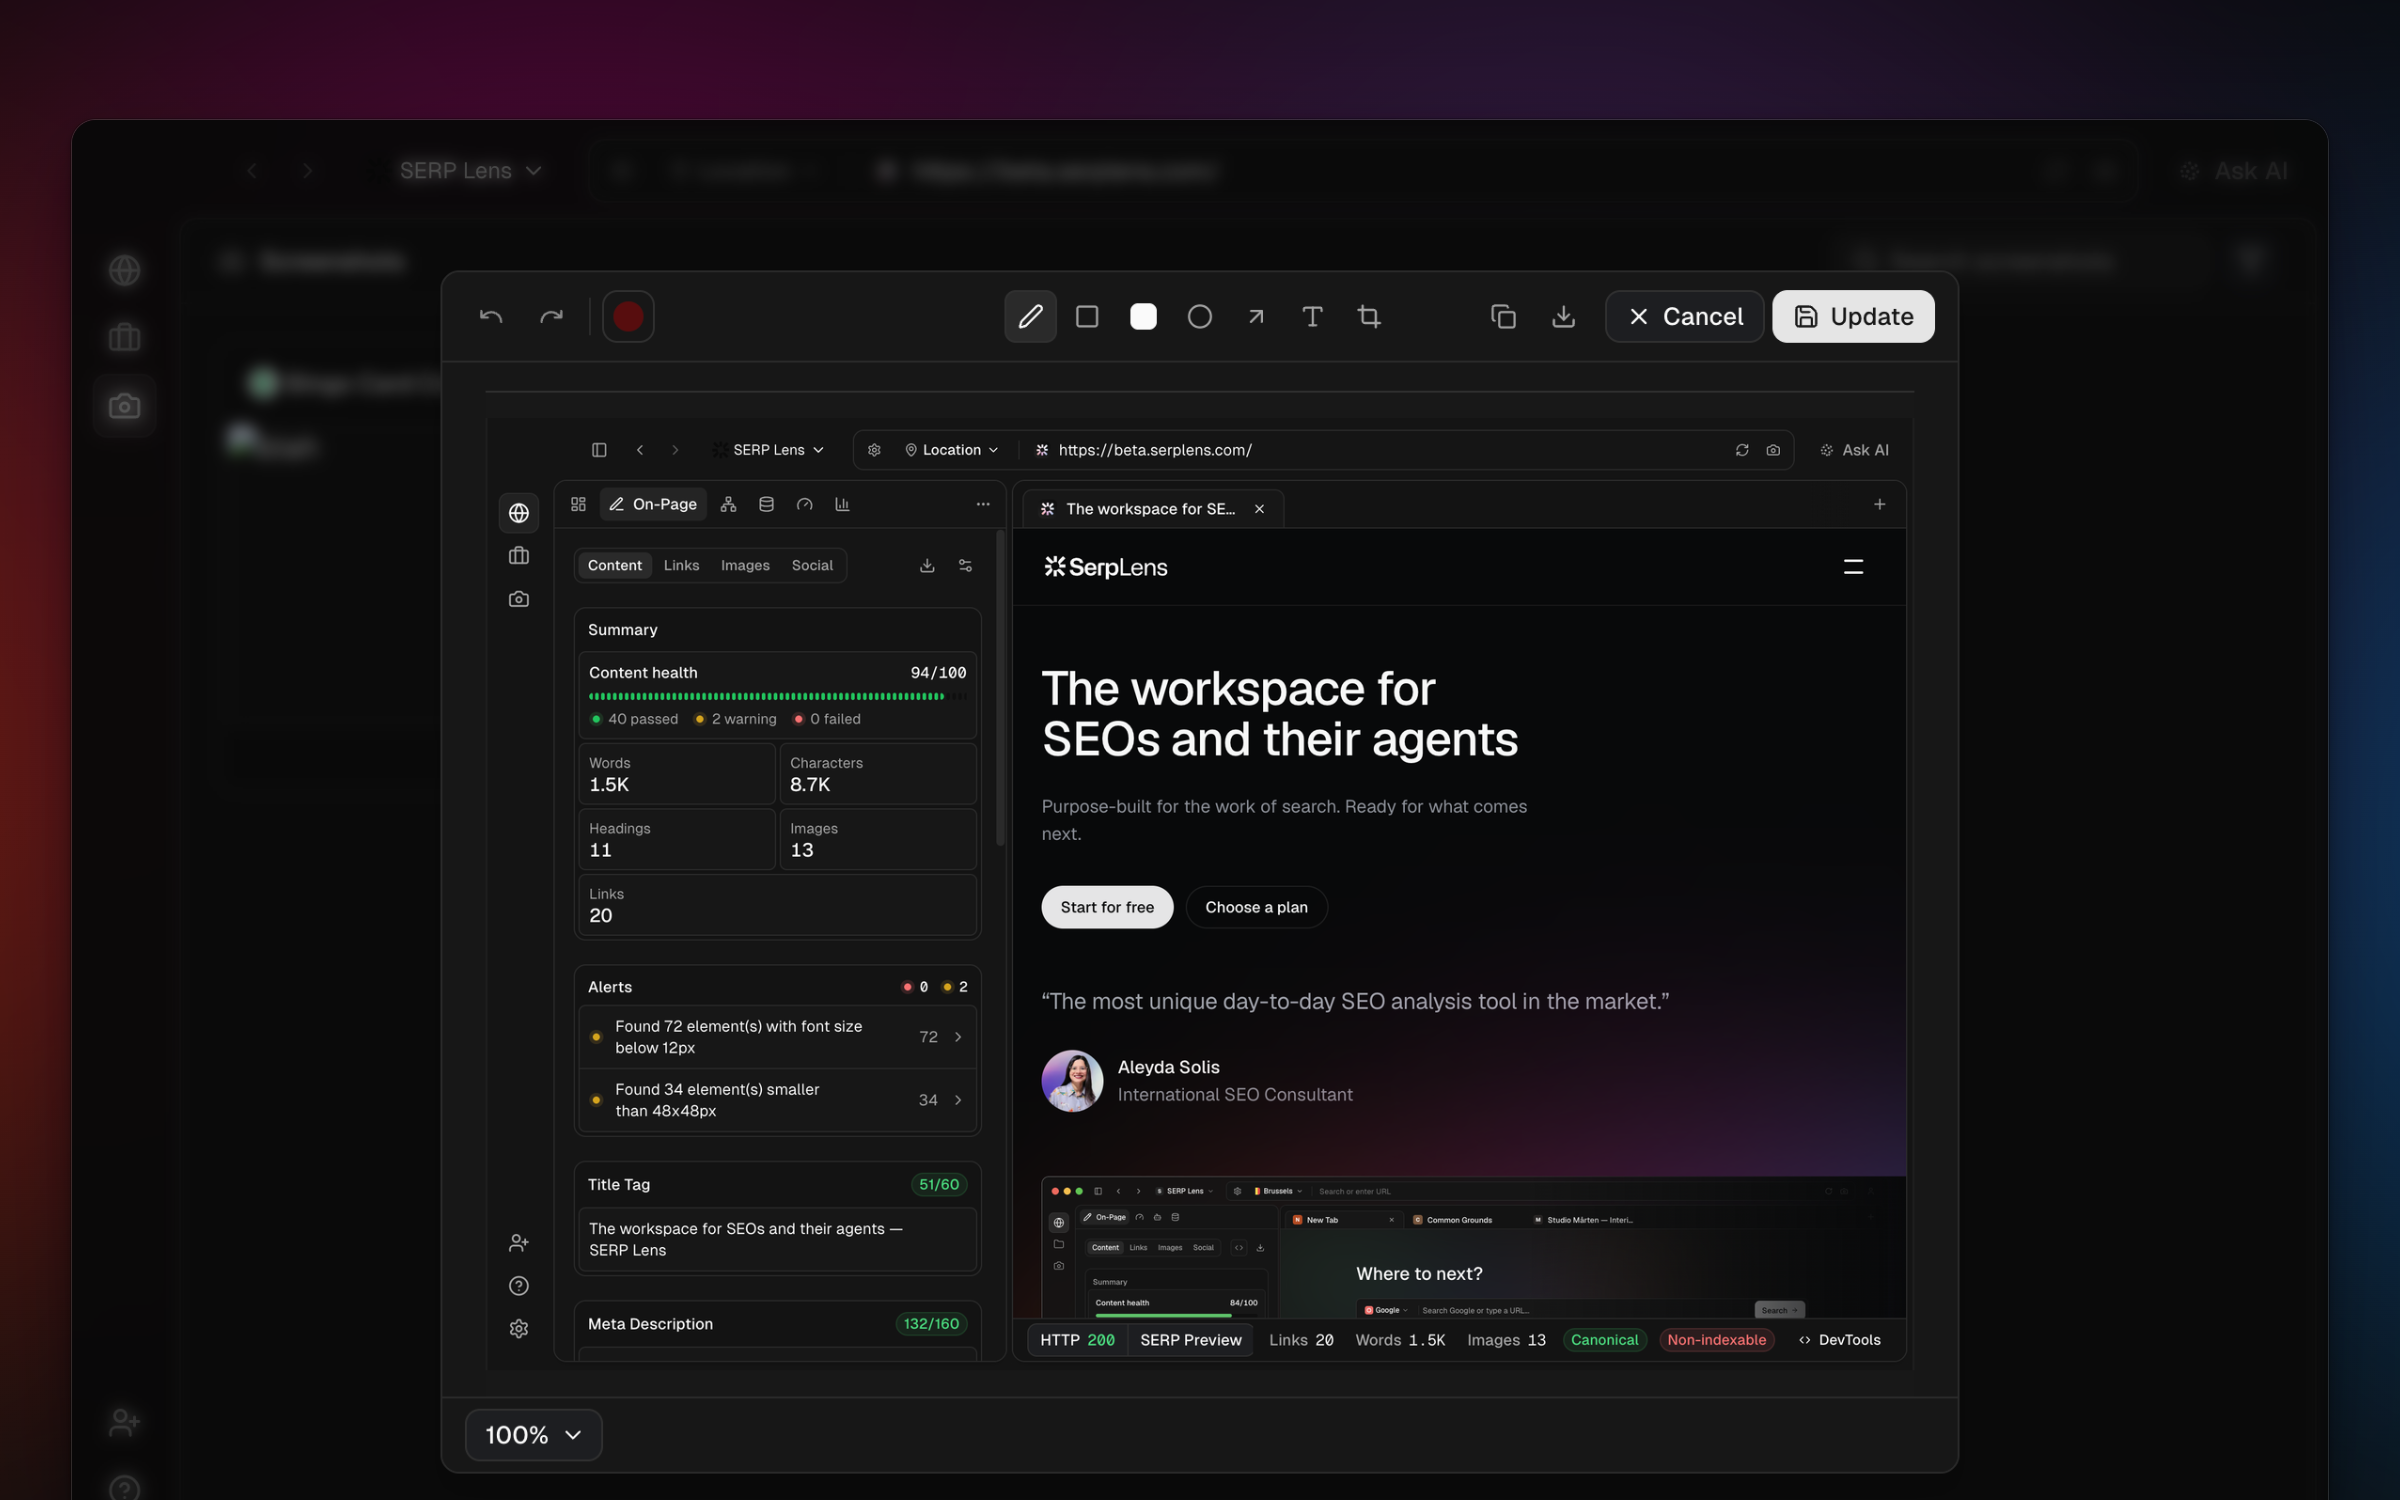Select the outlined rectangle tool
2400x1500 pixels.
1087,317
